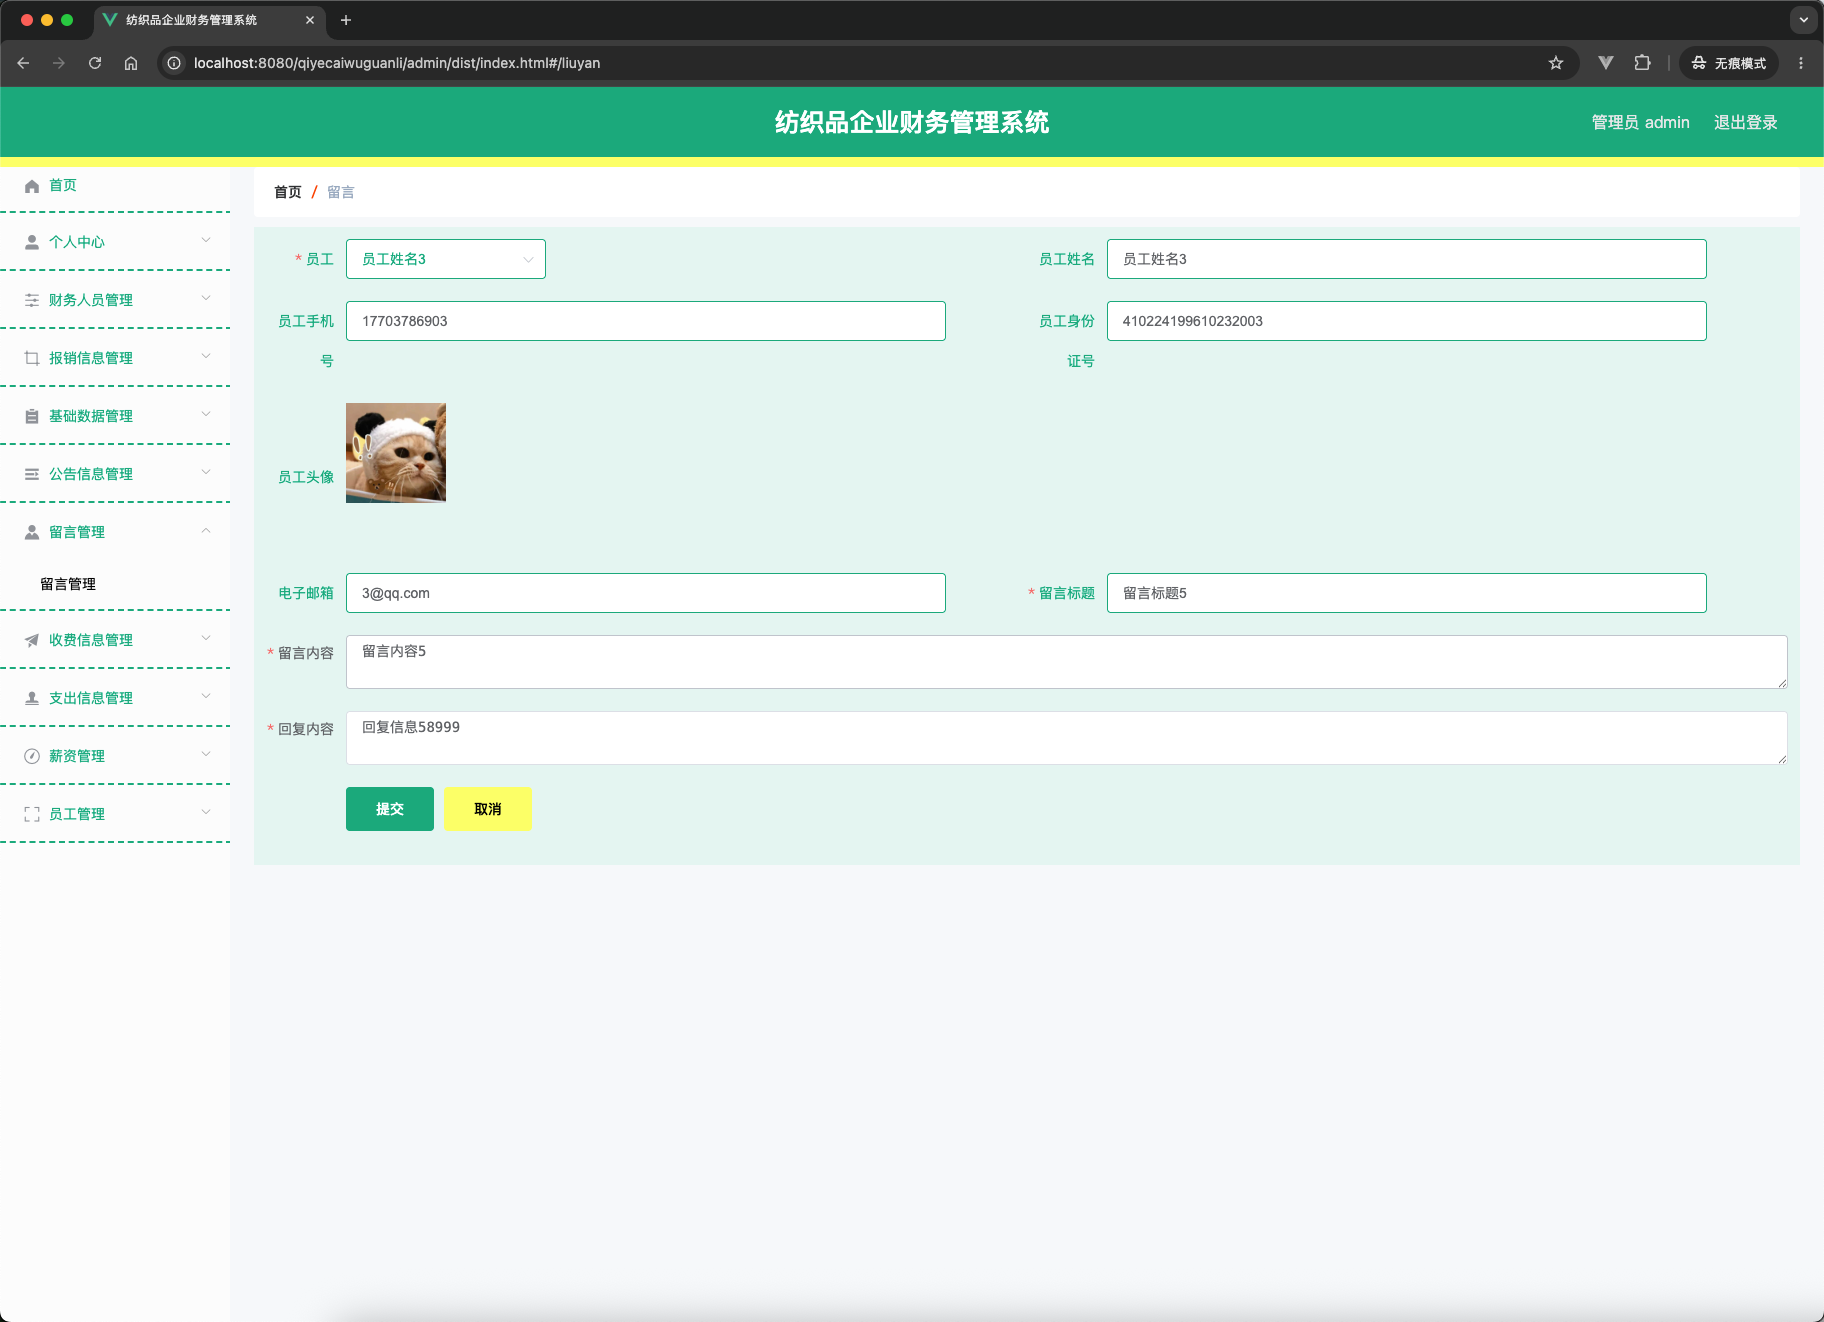The image size is (1824, 1322).
Task: Click the sliders icon beside 财务人员管理
Action: (x=32, y=300)
